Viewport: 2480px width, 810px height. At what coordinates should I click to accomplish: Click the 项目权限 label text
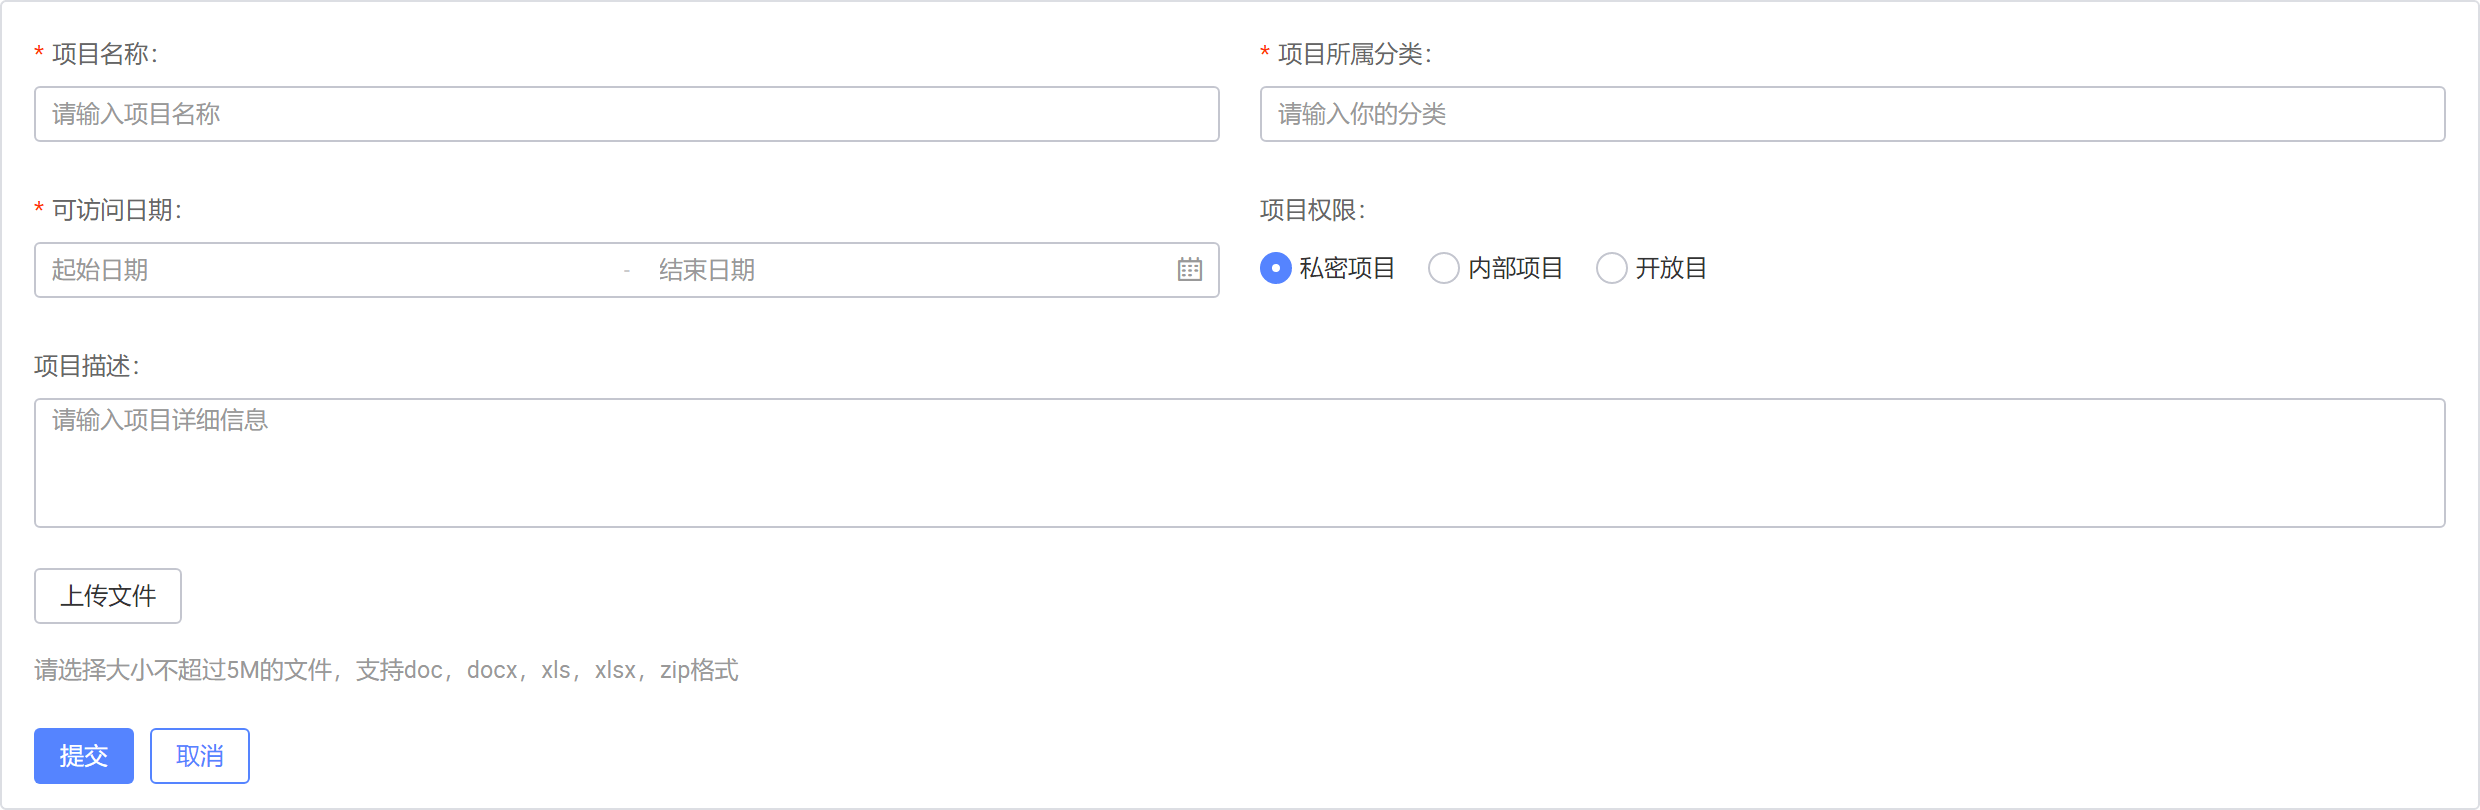point(1313,210)
